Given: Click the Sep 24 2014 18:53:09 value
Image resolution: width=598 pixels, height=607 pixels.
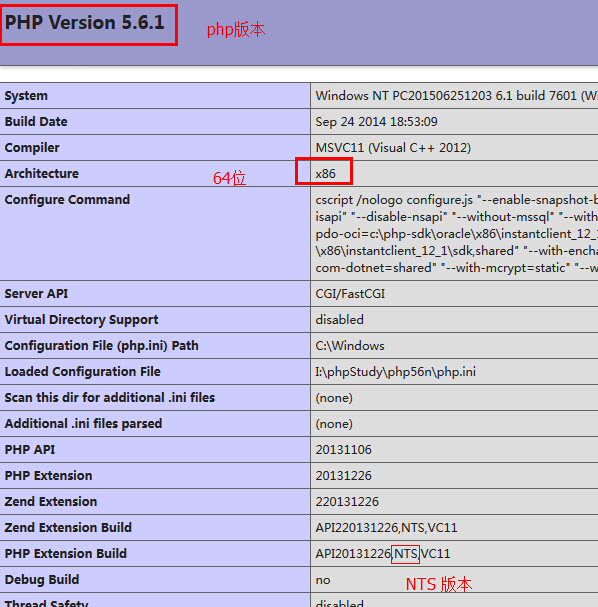Looking at the screenshot, I should pos(376,122).
